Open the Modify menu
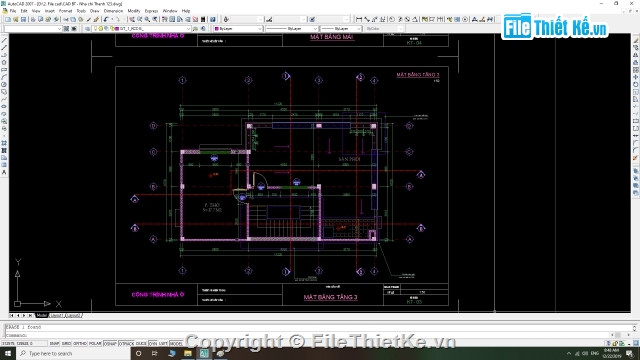Screen dimensions: 640x360 tap(133, 11)
